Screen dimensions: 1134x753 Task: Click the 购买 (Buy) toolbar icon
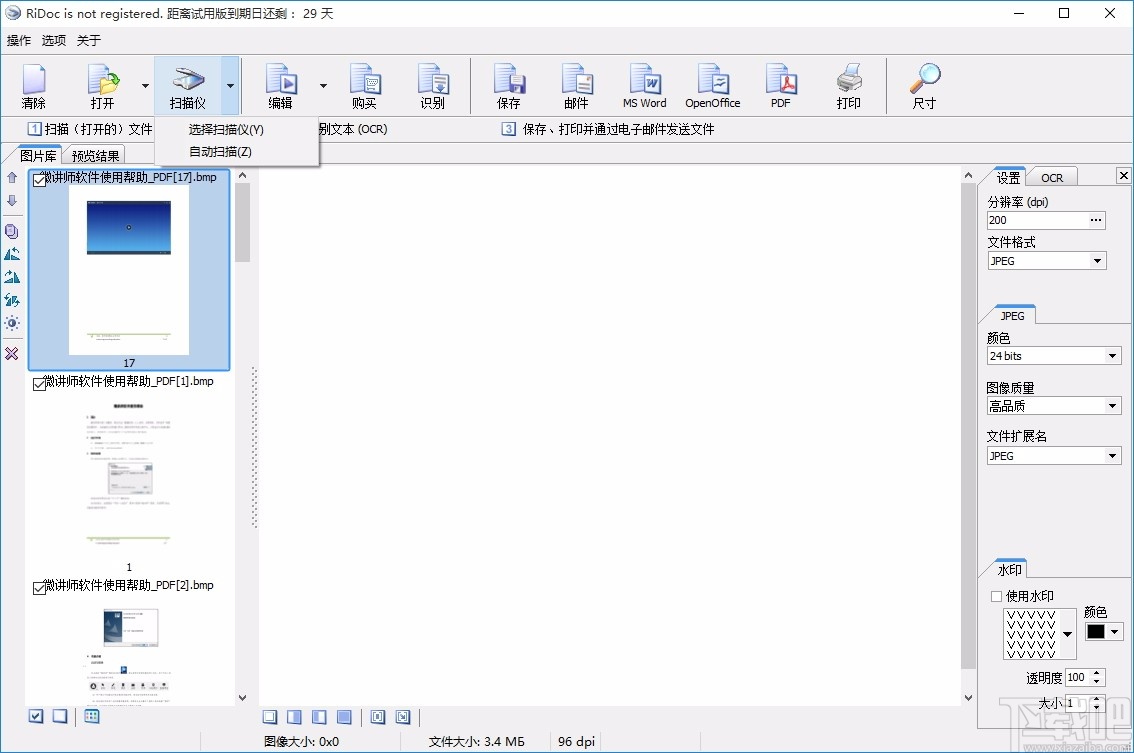364,85
